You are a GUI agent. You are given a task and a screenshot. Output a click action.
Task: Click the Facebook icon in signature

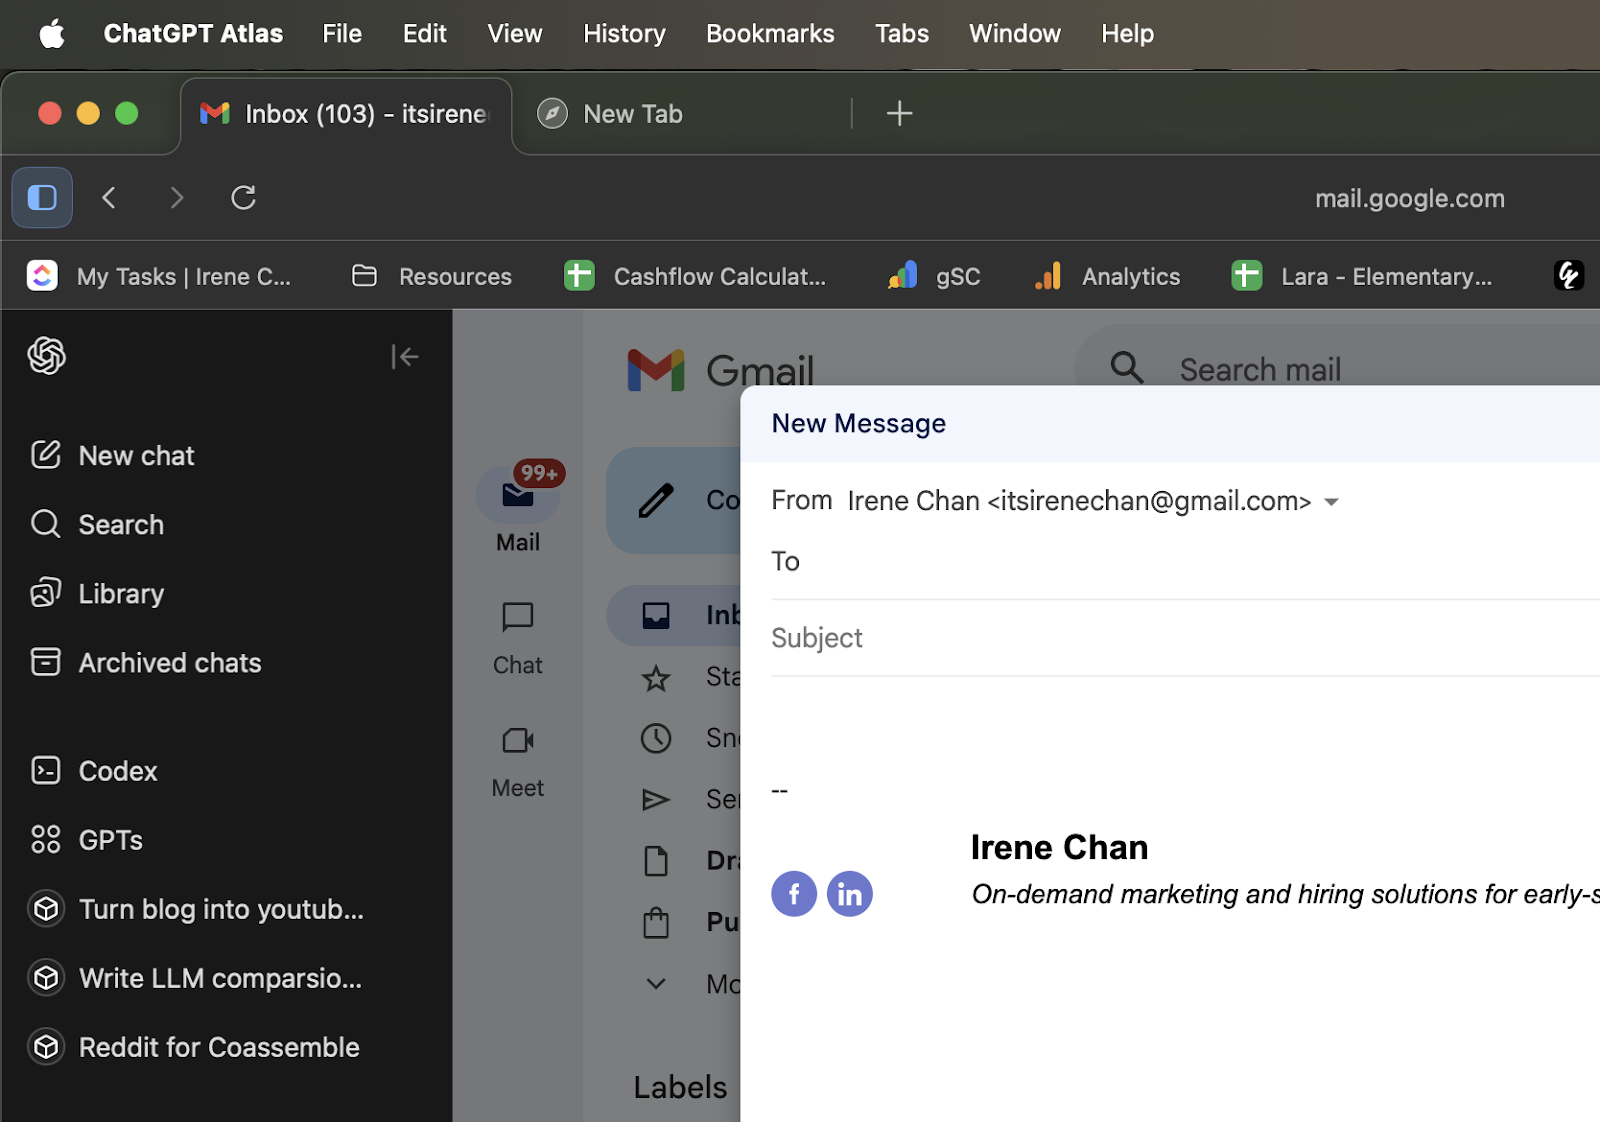pos(794,893)
